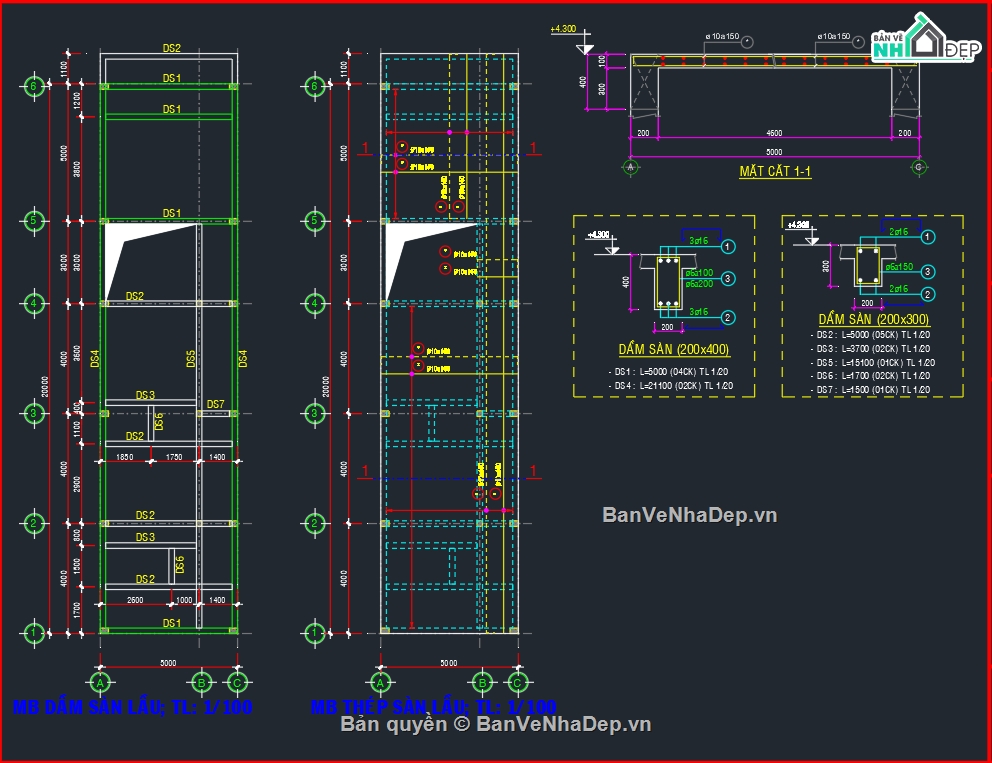Select grid bubble A under left beam plan
The image size is (992, 763).
click(99, 682)
